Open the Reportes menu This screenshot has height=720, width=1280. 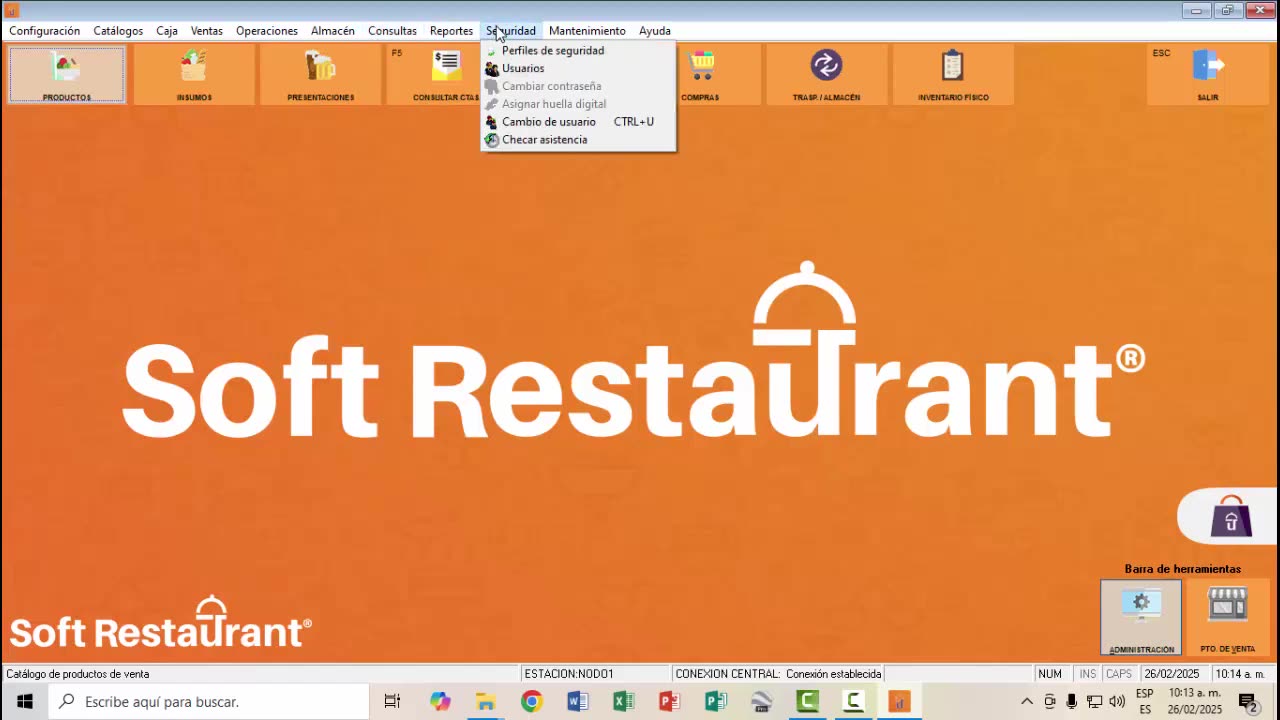[451, 31]
